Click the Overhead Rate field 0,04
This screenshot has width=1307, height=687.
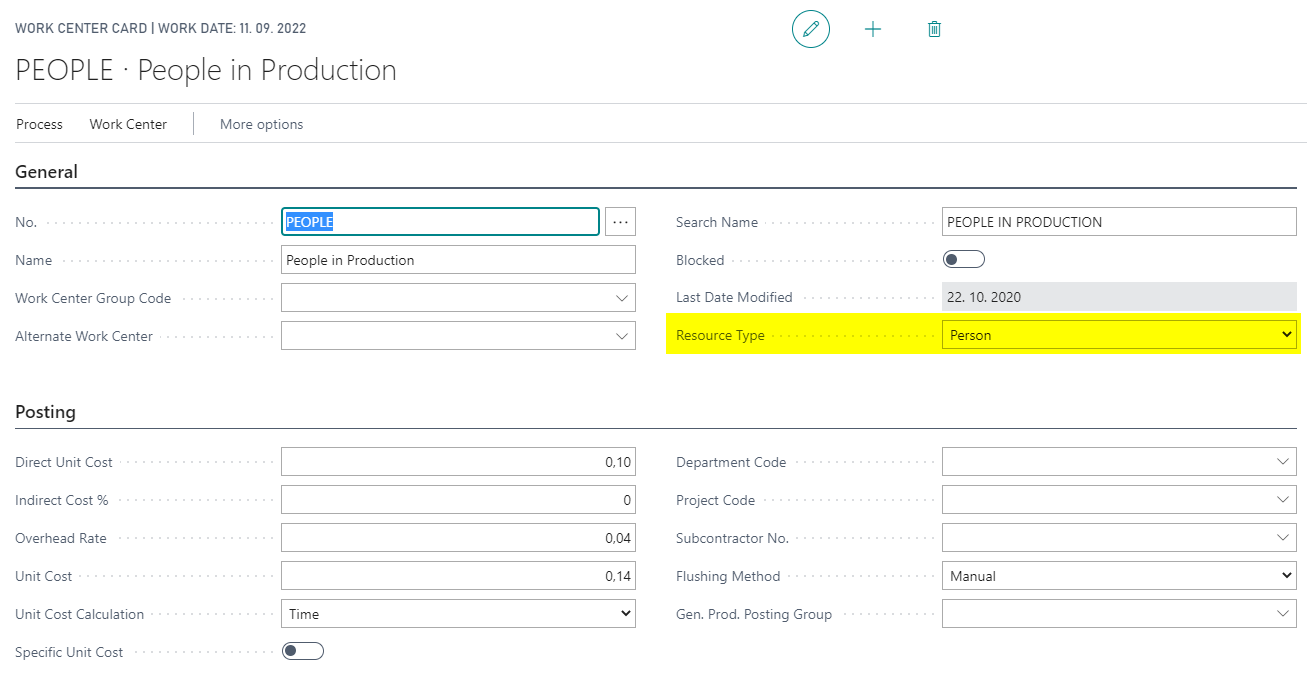[458, 538]
